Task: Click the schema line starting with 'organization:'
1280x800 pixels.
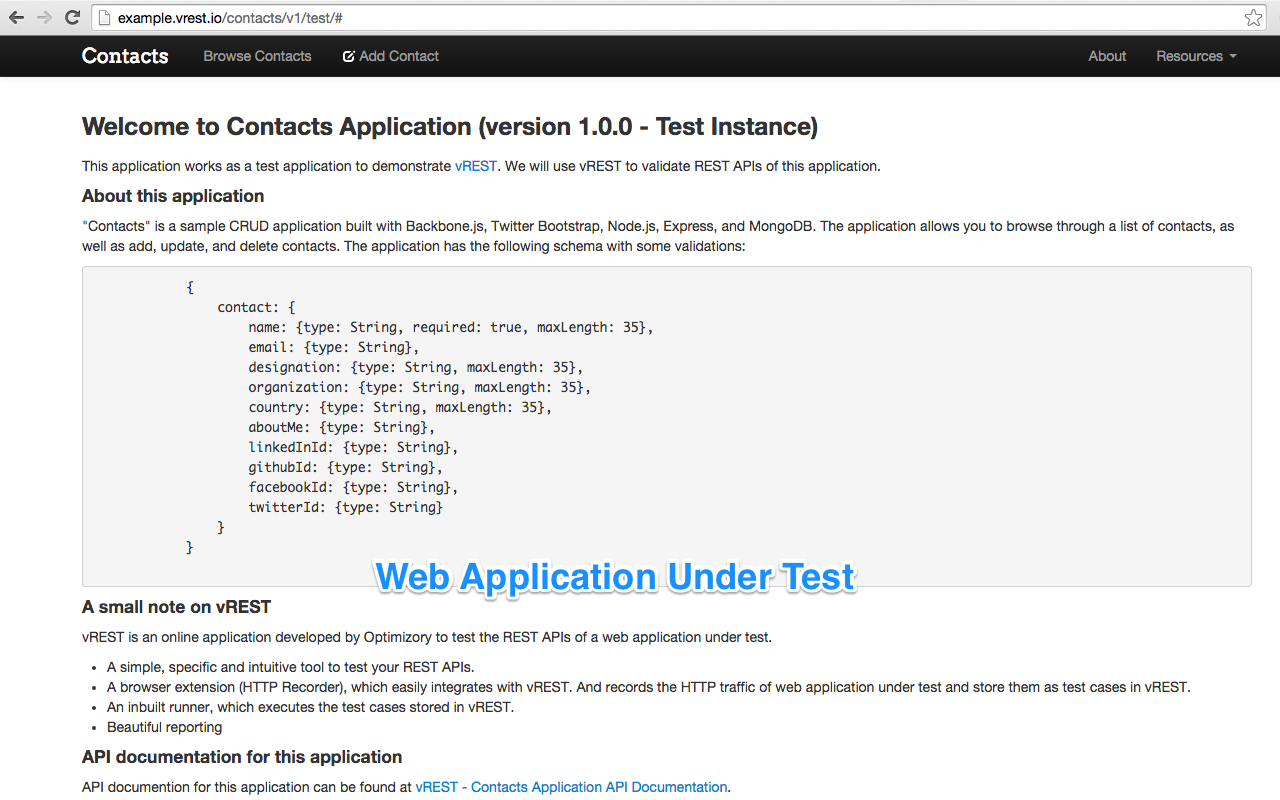Action: tap(420, 387)
